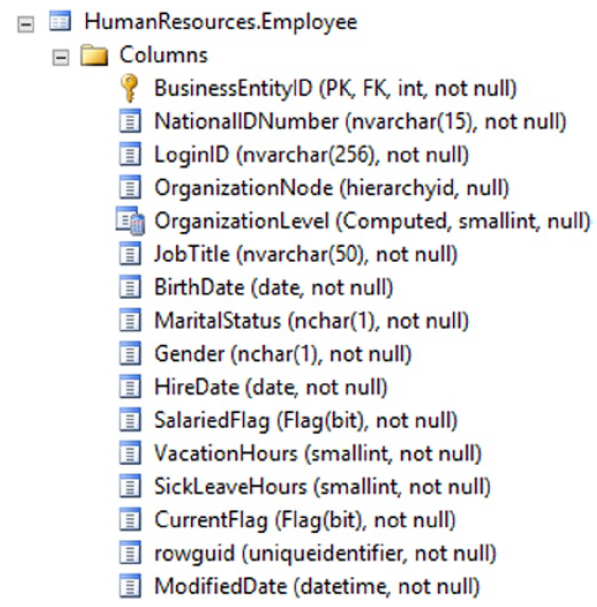Click the column icon beside CurrentFlag
This screenshot has height=607, width=597.
[x=130, y=520]
